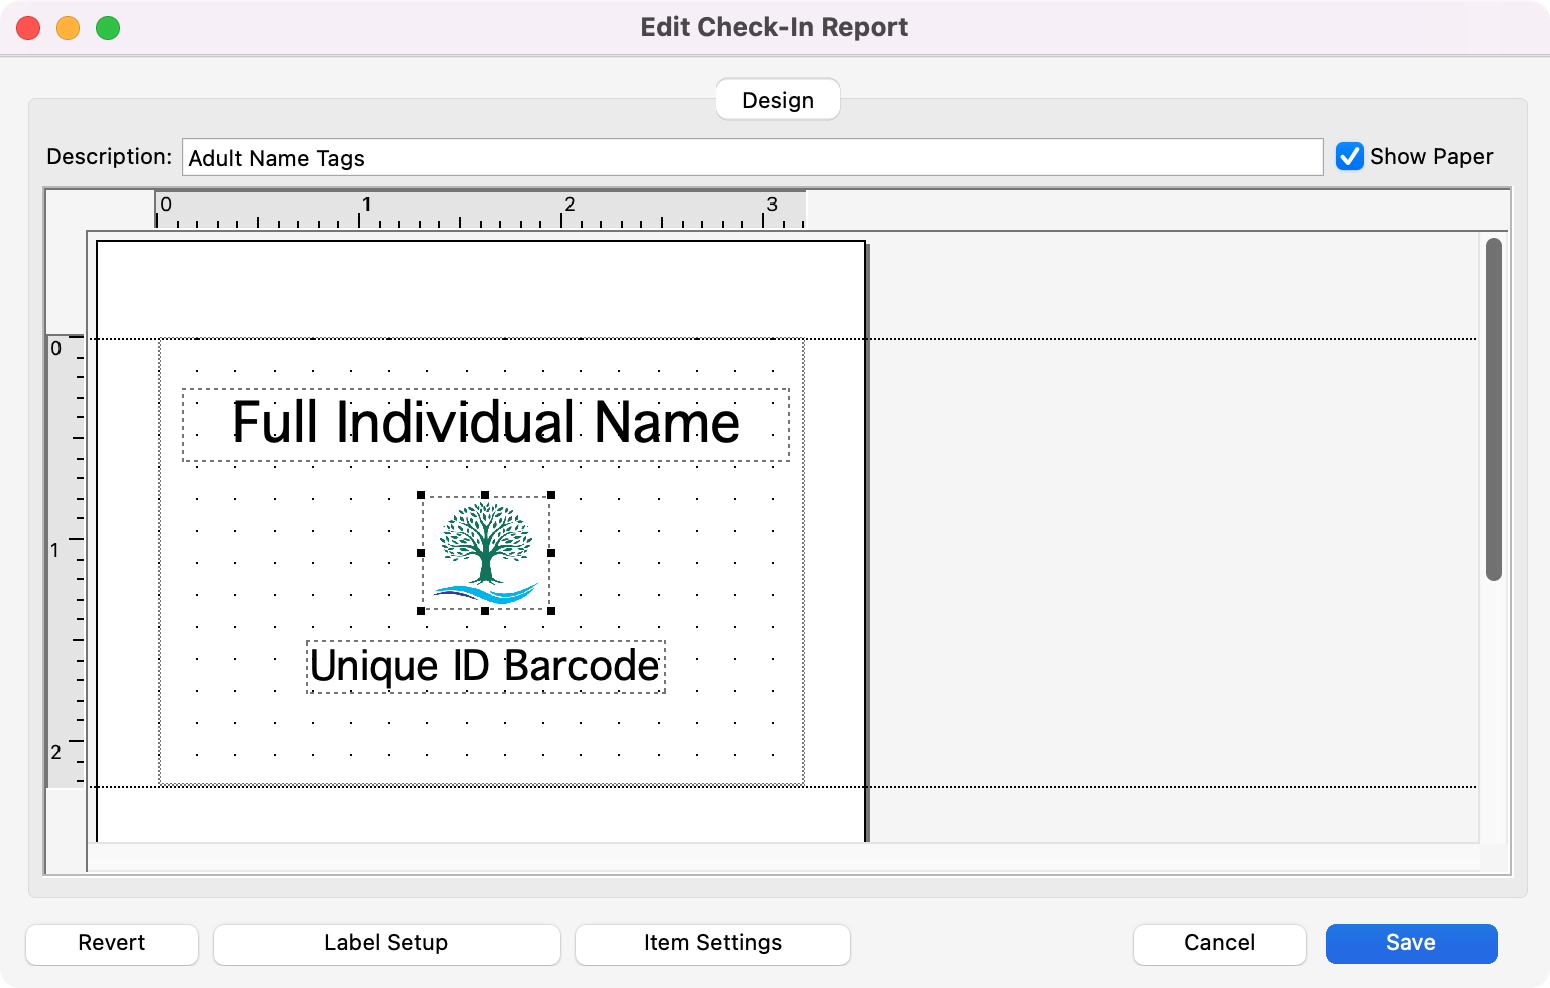Image resolution: width=1550 pixels, height=988 pixels.
Task: Click the vertical scrollbar on the right
Action: [x=1494, y=410]
